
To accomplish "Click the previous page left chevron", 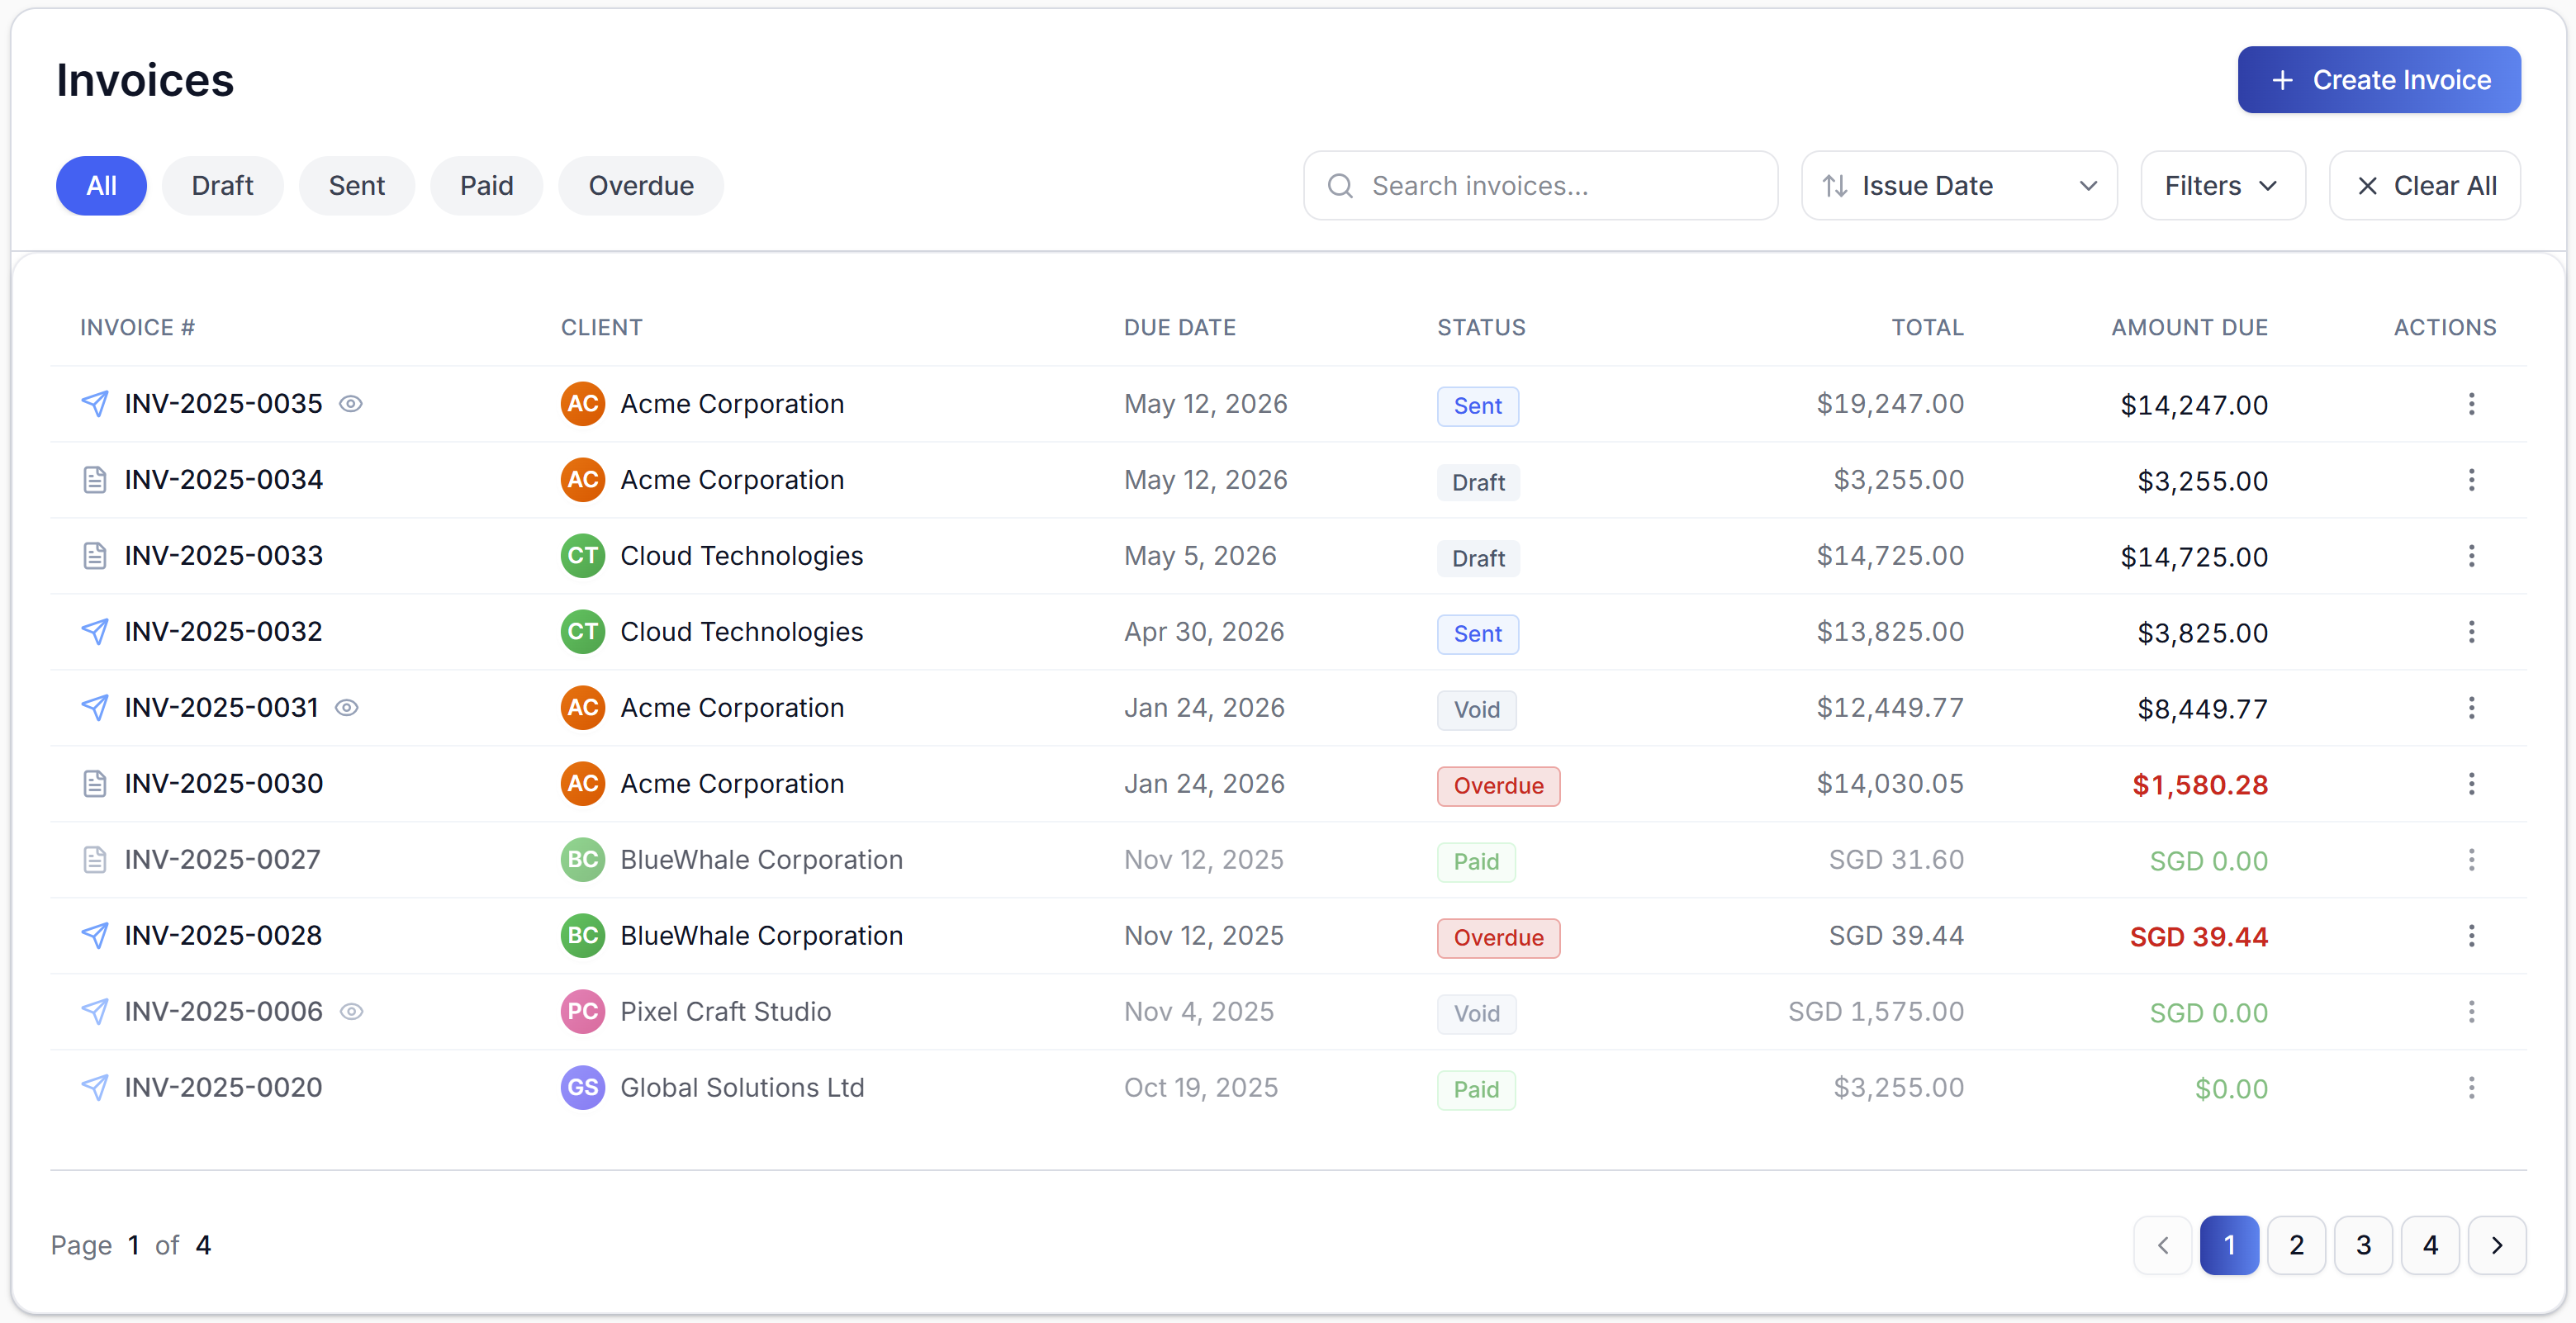I will click(2163, 1246).
